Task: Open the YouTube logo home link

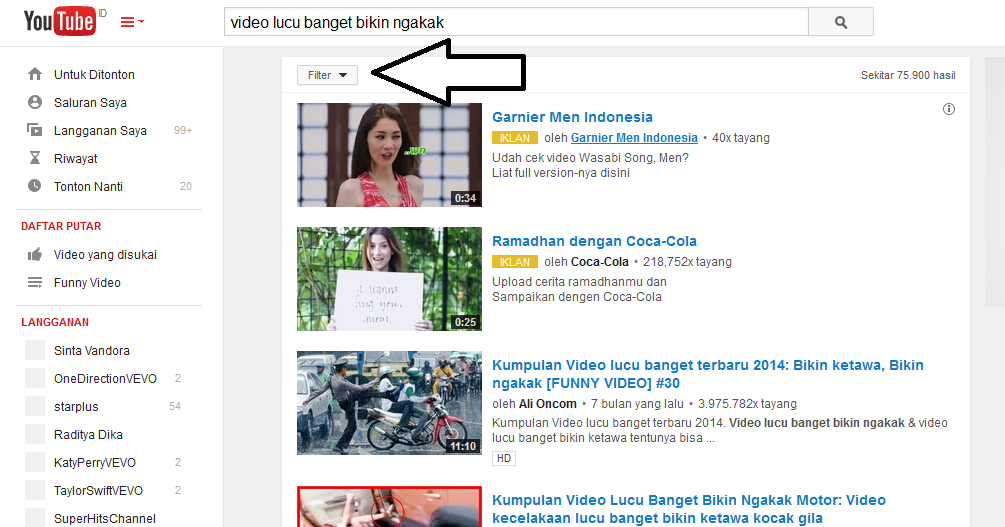Action: (61, 21)
